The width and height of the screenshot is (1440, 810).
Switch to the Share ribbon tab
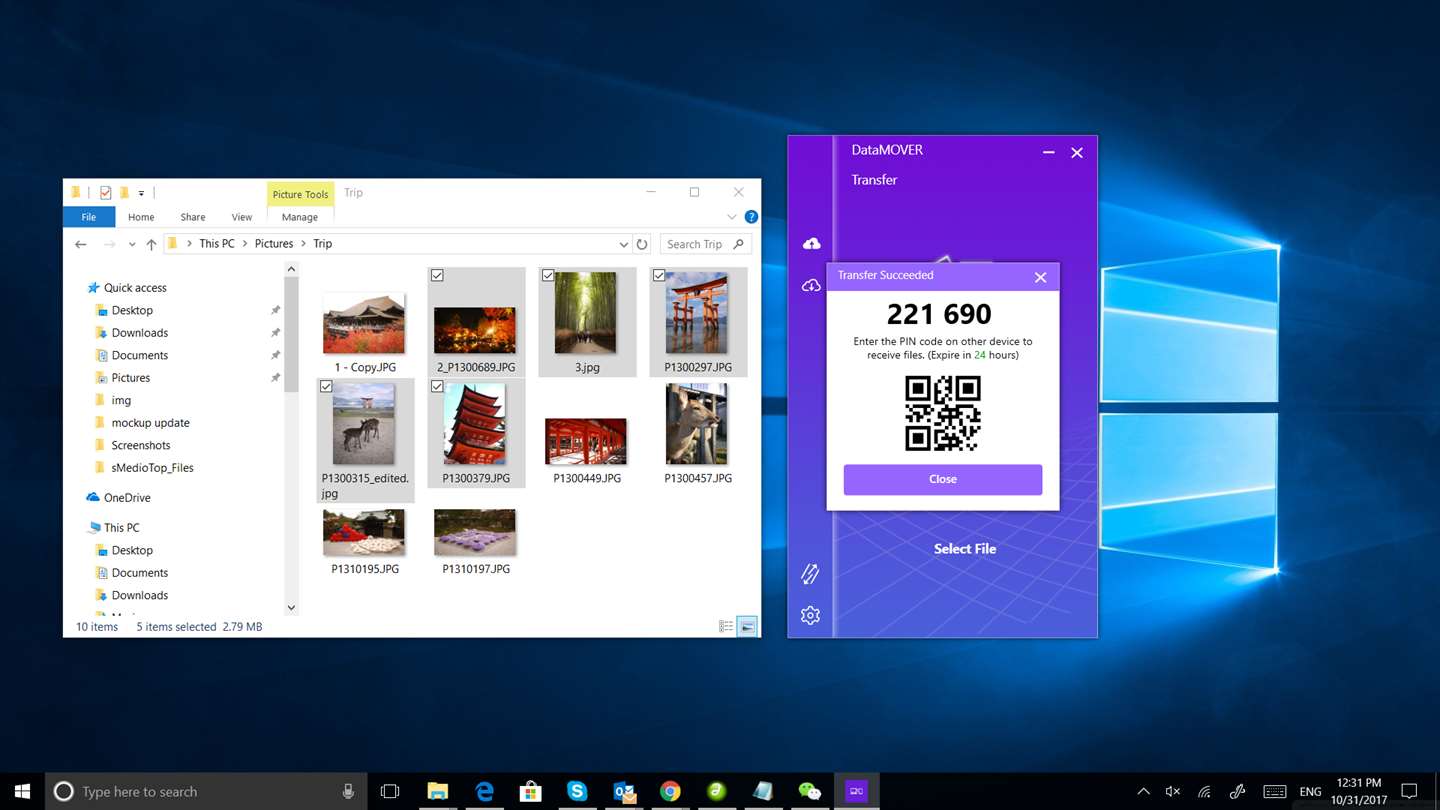tap(193, 217)
